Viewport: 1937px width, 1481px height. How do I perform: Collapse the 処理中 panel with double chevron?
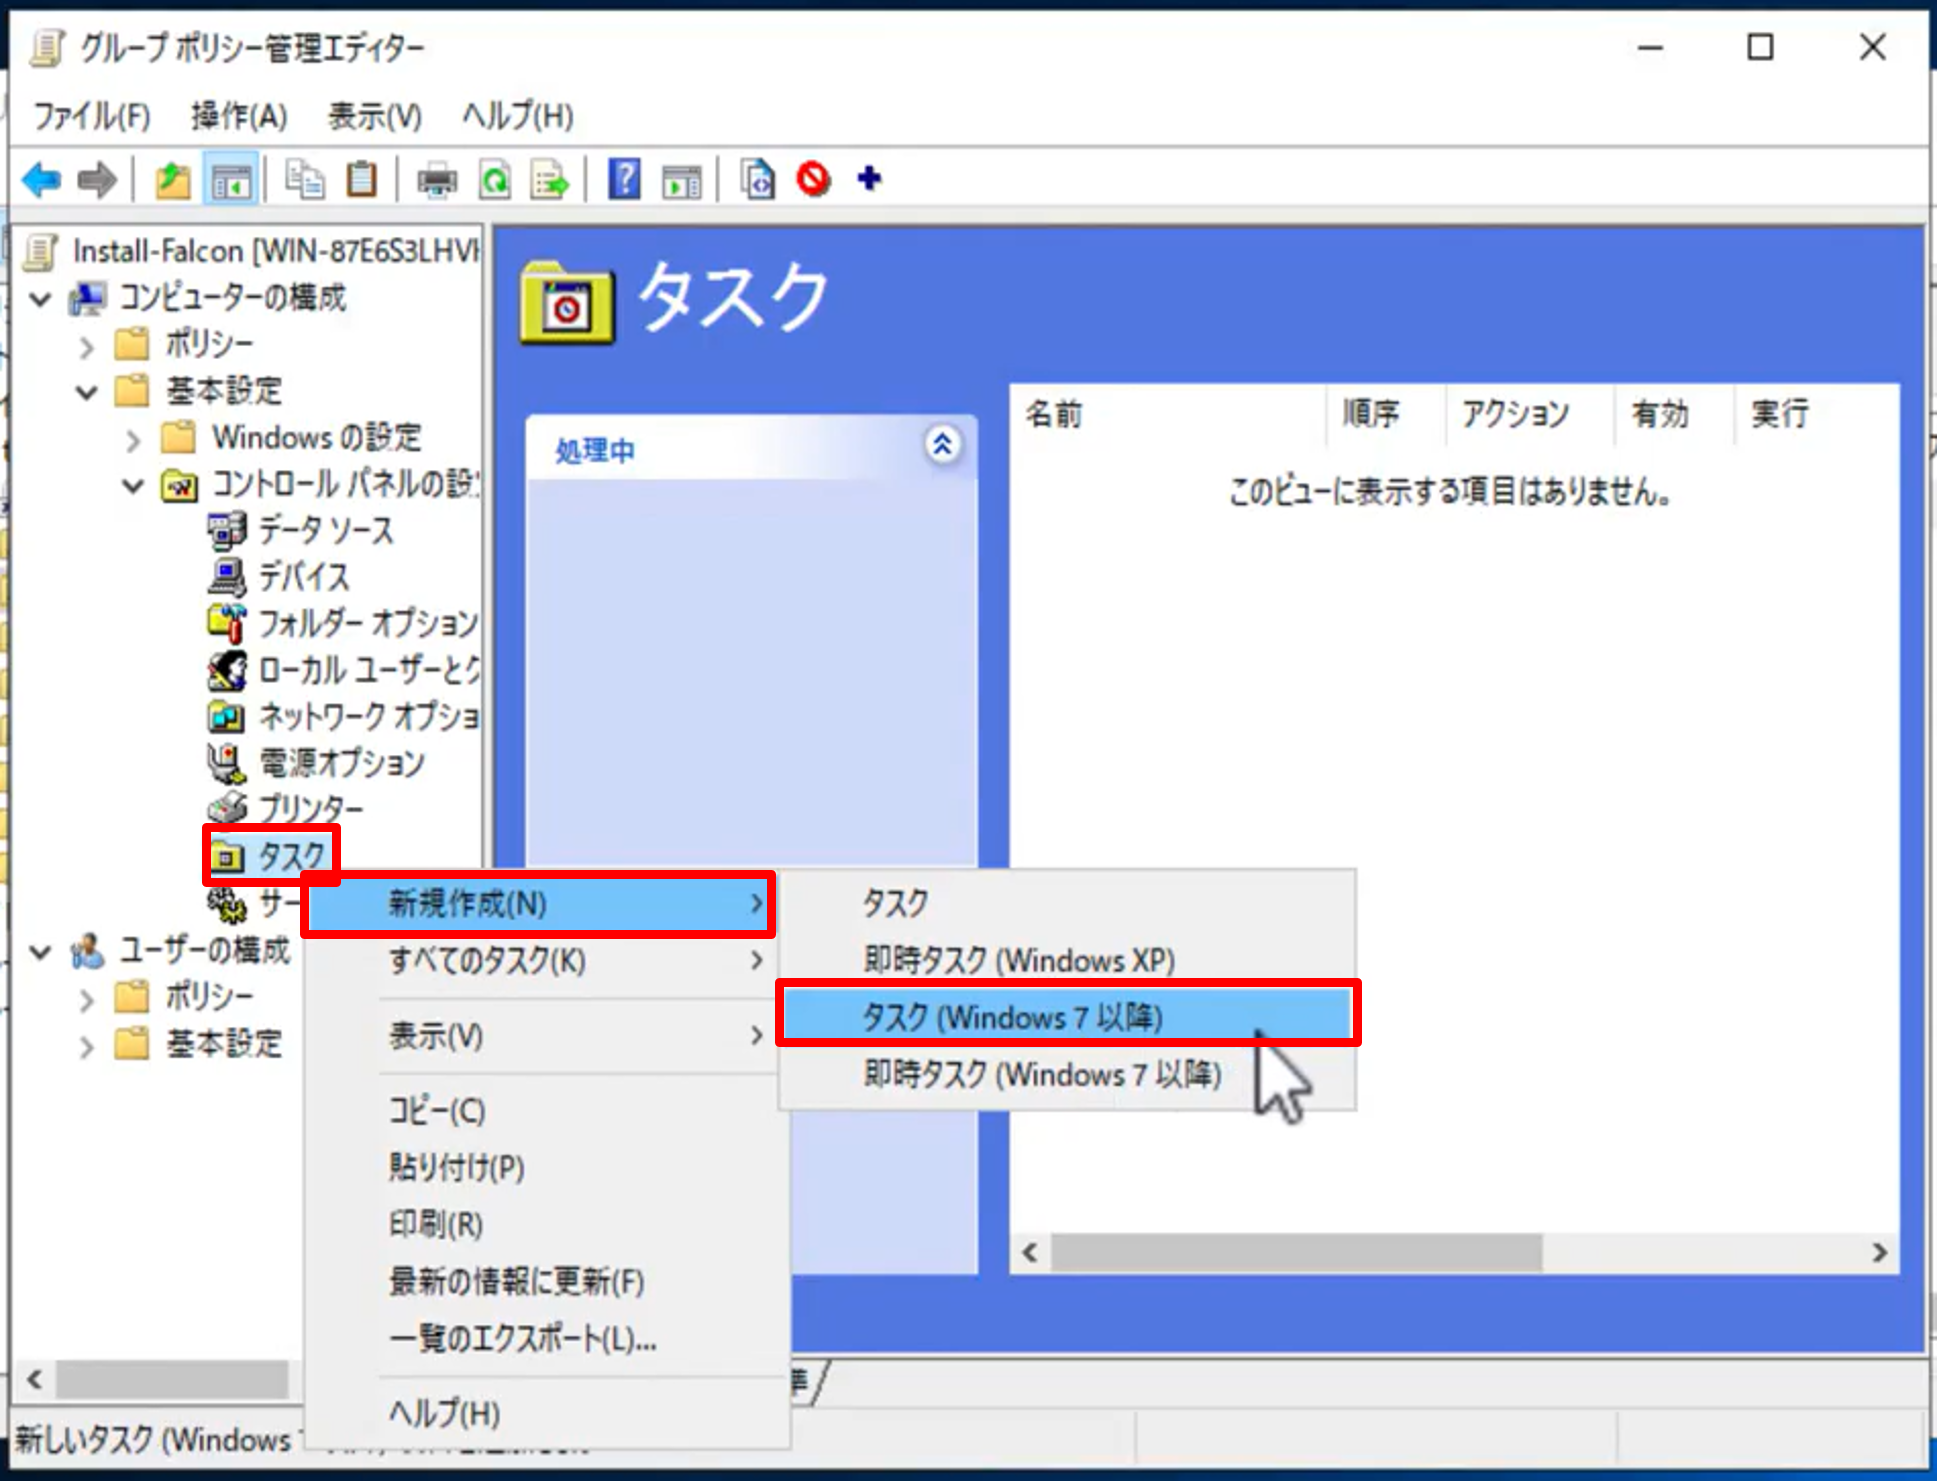point(942,445)
